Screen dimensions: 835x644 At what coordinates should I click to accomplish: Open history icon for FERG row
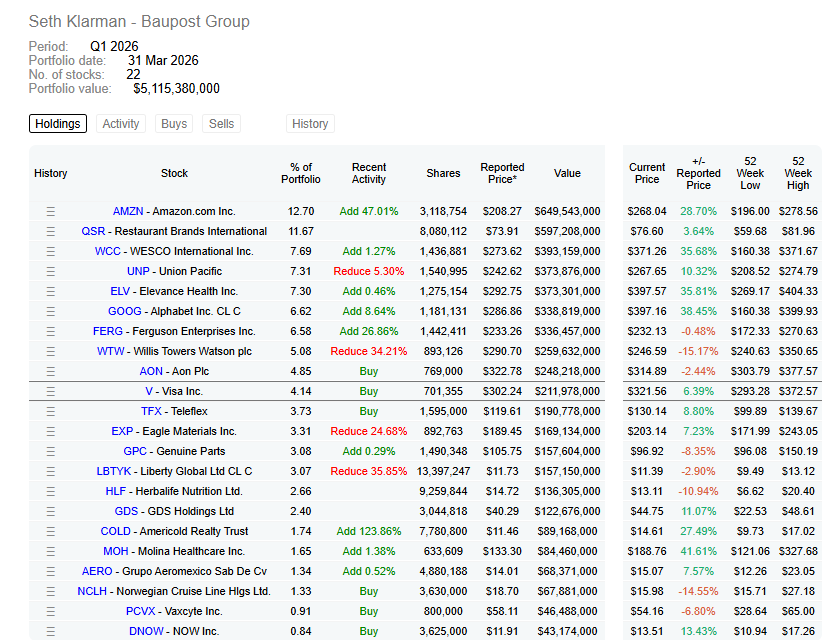pos(51,331)
